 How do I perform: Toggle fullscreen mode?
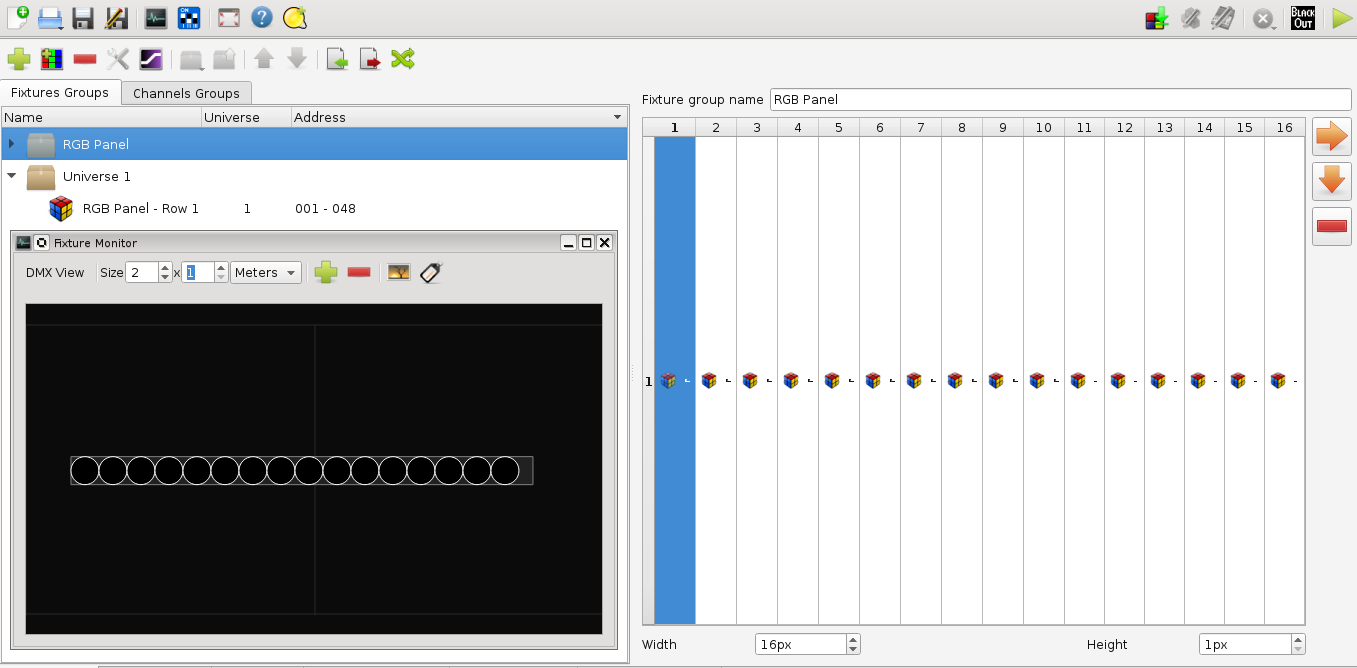click(229, 17)
